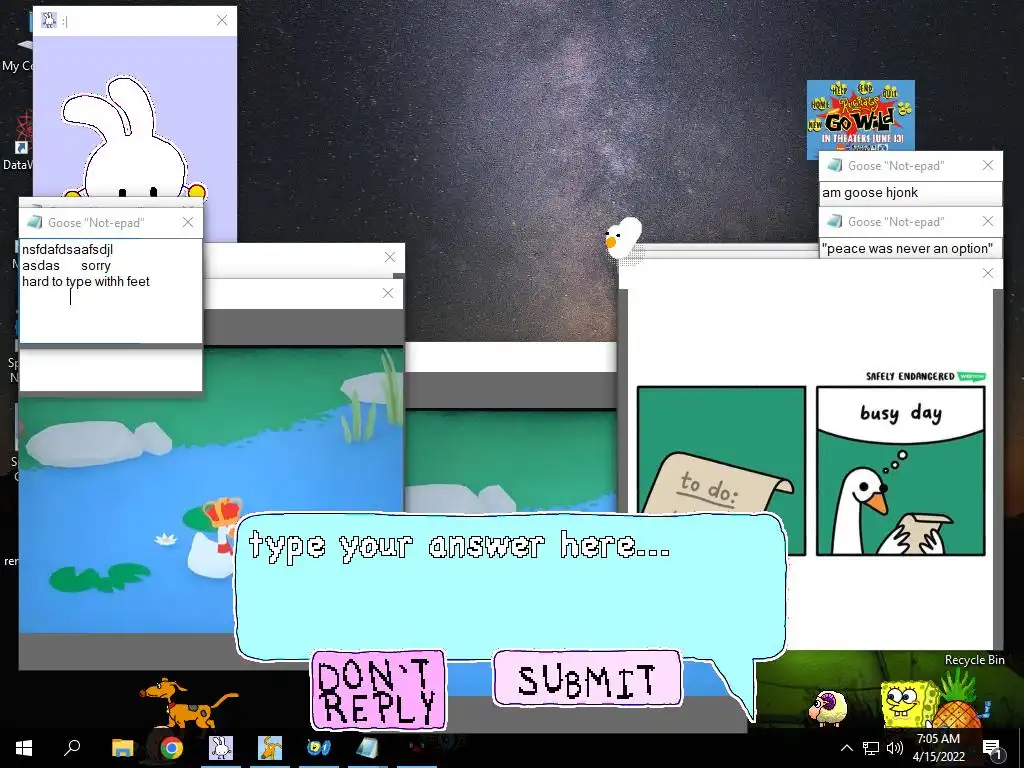This screenshot has height=768, width=1024.
Task: Close the Not-epad with 'hard to type' text
Action: tap(188, 222)
